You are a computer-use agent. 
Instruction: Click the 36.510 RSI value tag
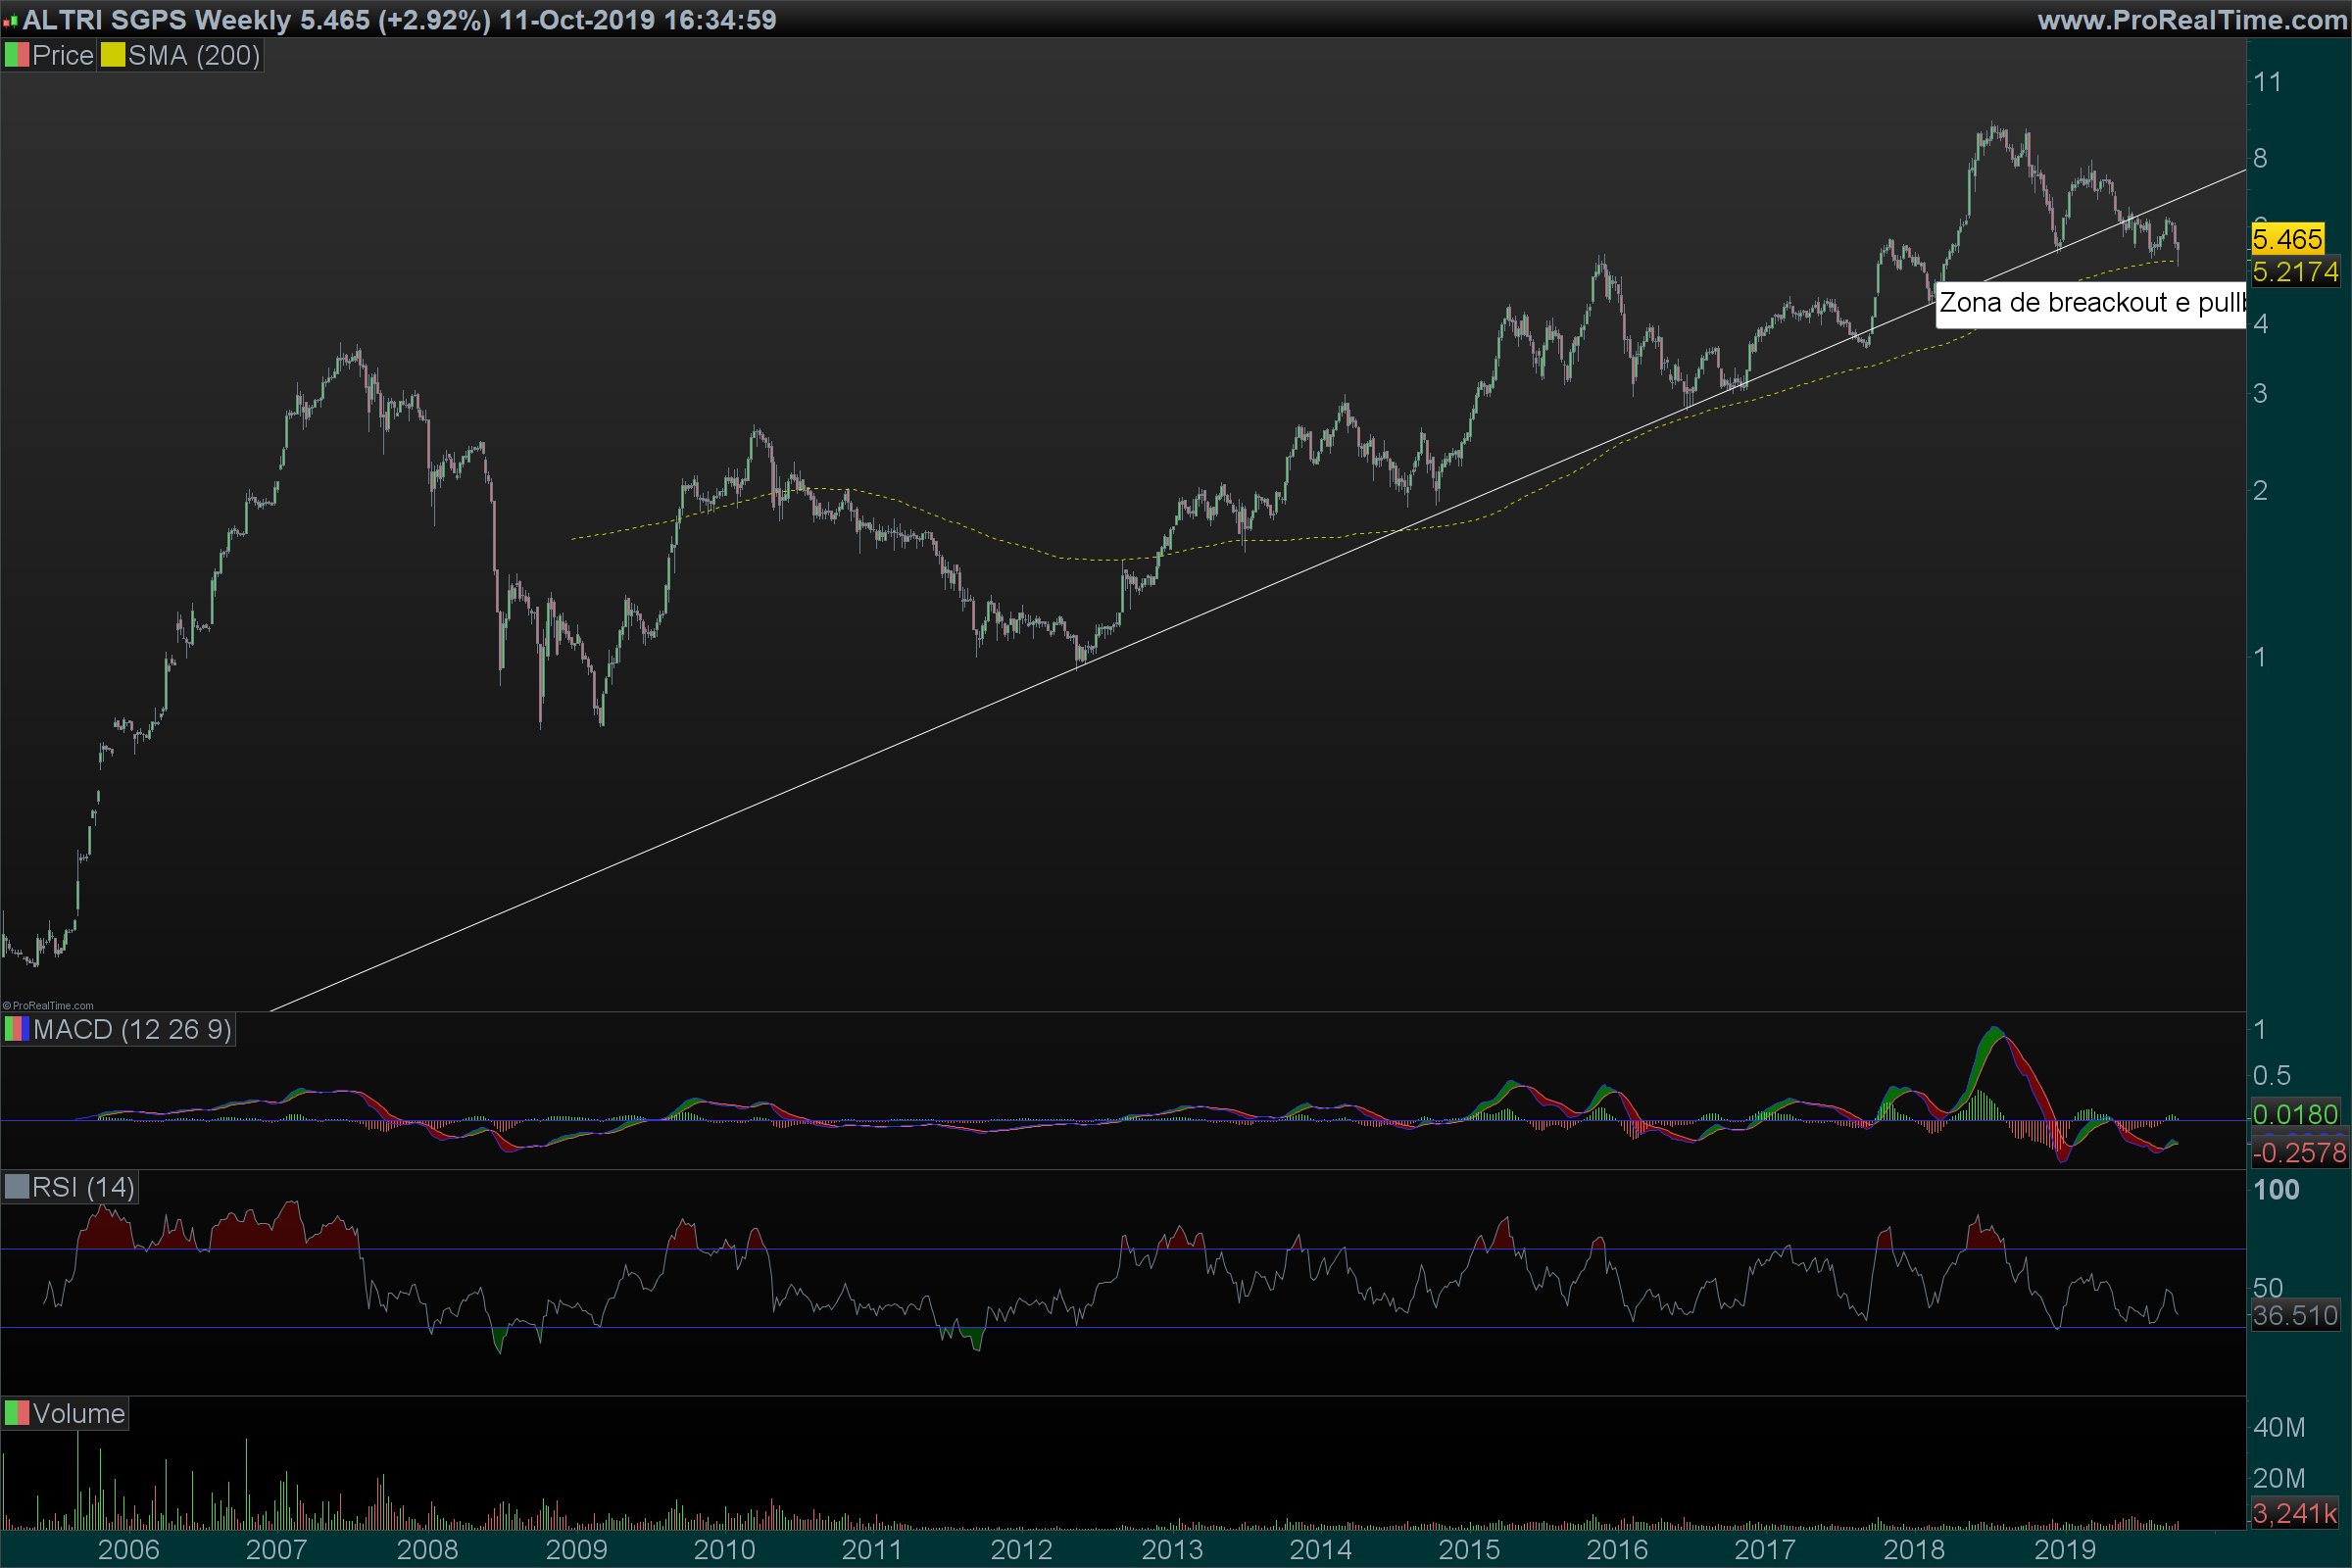(2295, 1315)
